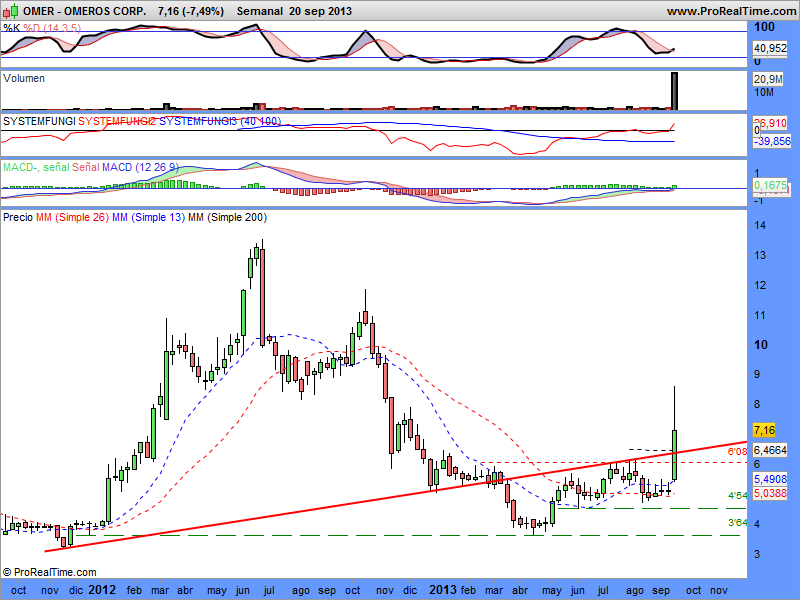The height and width of the screenshot is (600, 800).
Task: Click the © ProRealTime.com copyright text
Action: pos(49,572)
